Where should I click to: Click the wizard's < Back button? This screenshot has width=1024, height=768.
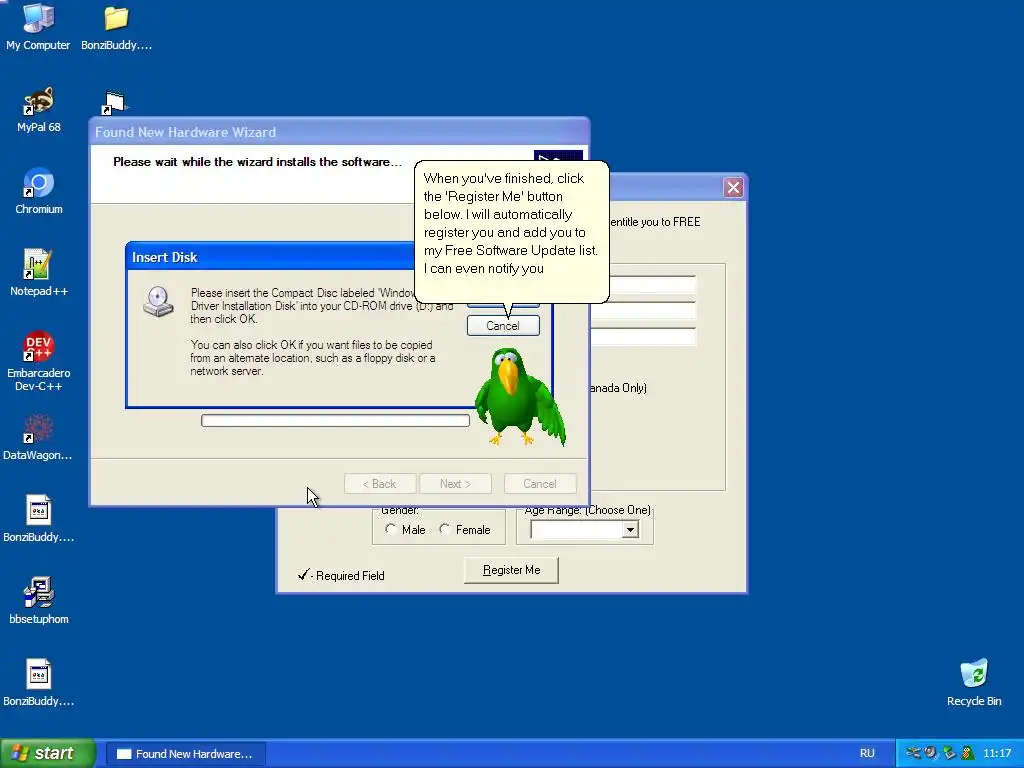coord(380,484)
